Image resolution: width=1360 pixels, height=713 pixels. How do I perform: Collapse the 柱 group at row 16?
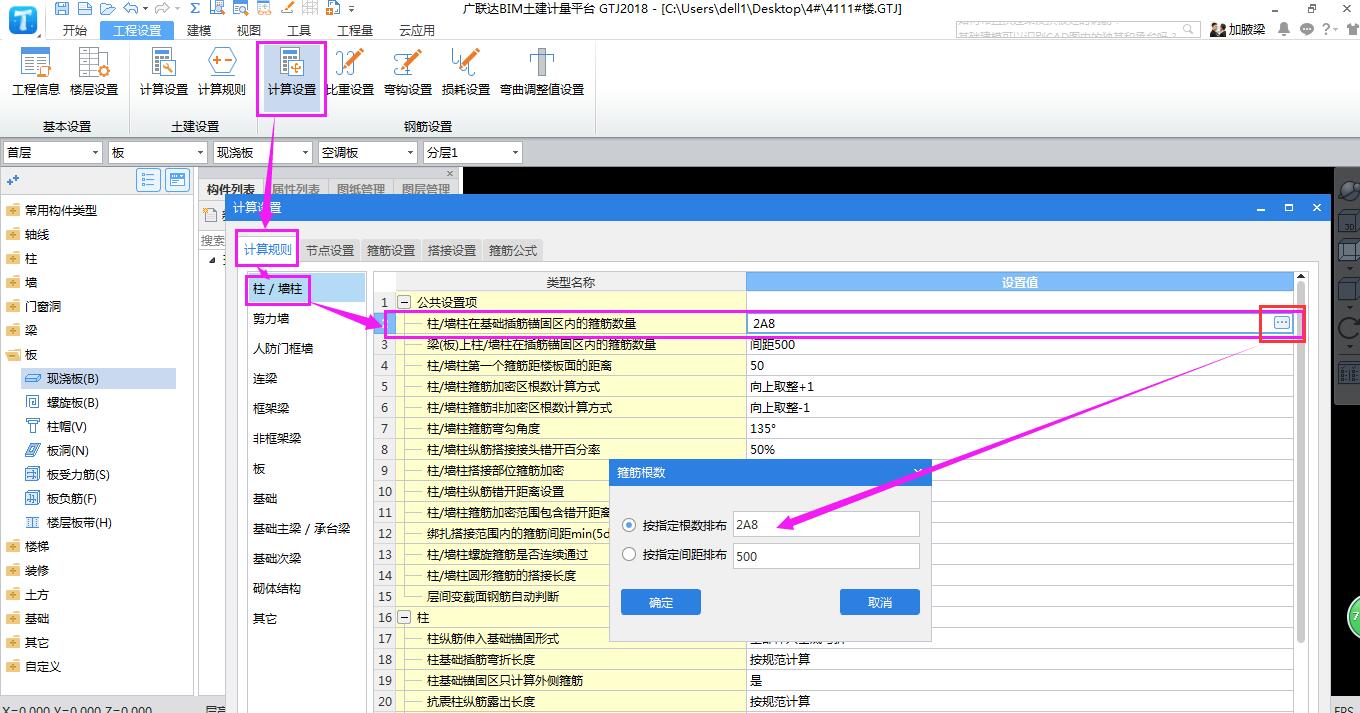click(405, 617)
